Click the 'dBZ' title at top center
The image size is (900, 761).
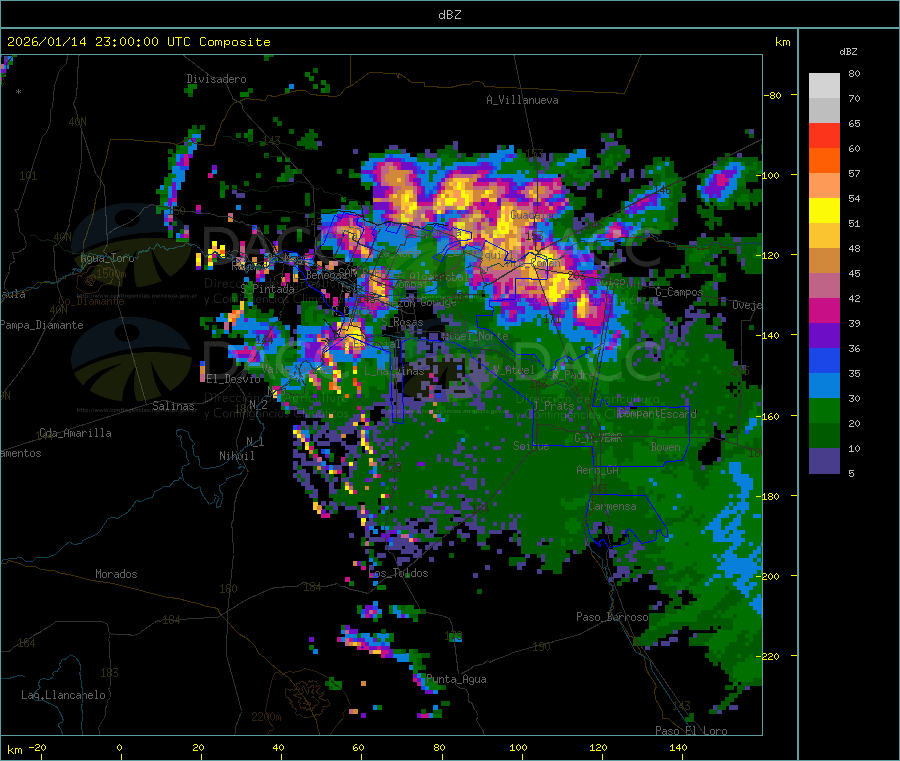449,15
